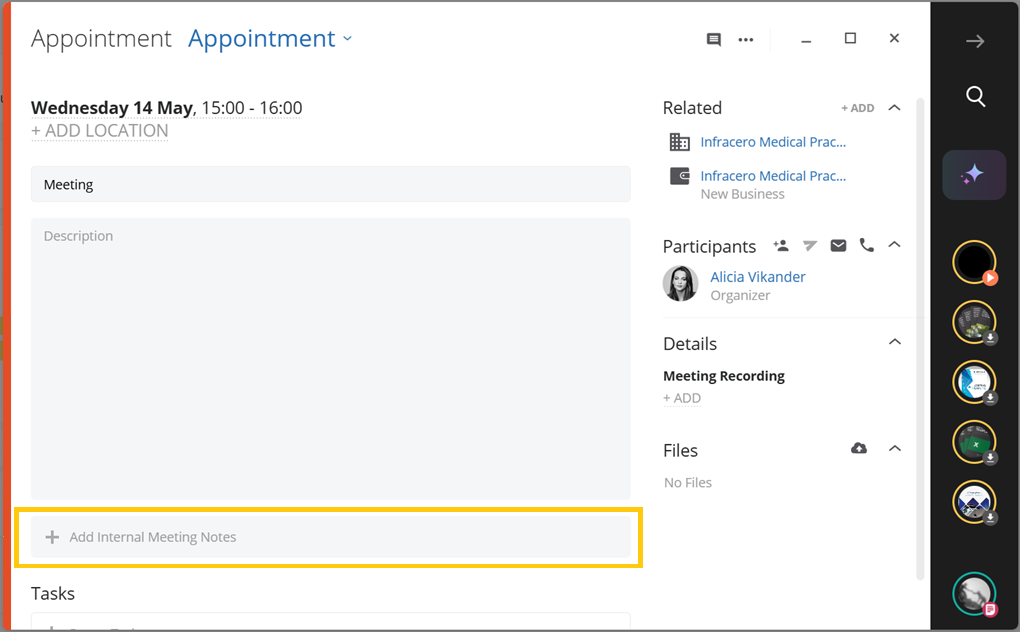
Task: Click the sparkle assistant icon in the sidebar
Action: coord(974,174)
